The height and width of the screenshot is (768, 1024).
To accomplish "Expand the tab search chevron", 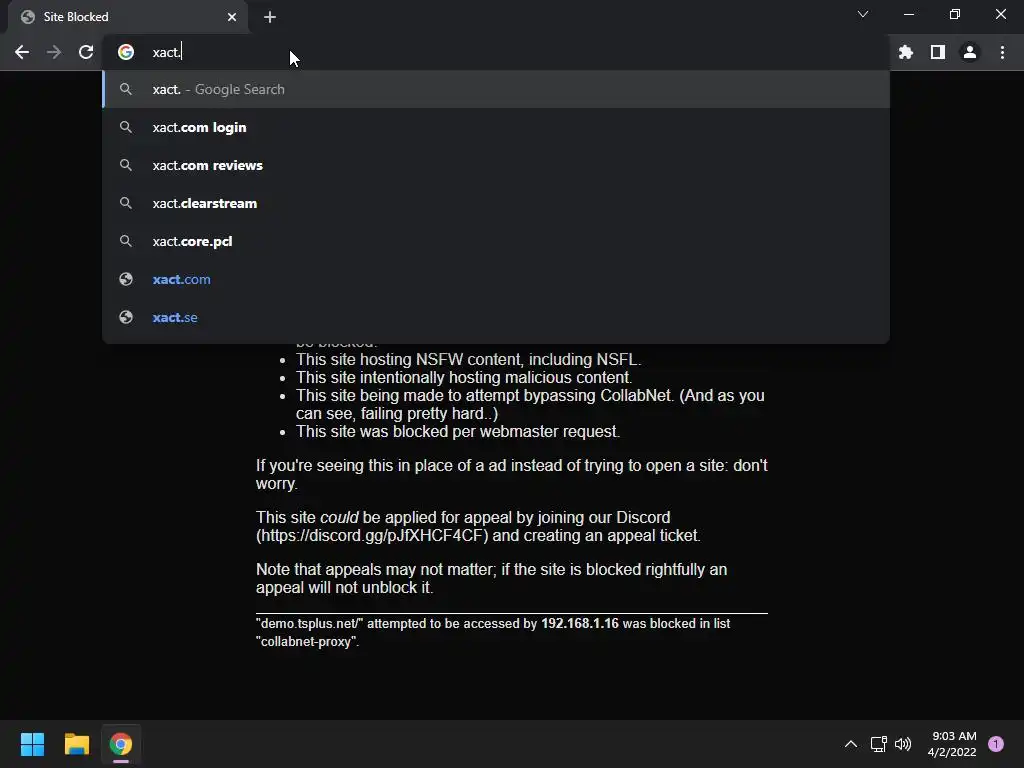I will coord(863,14).
